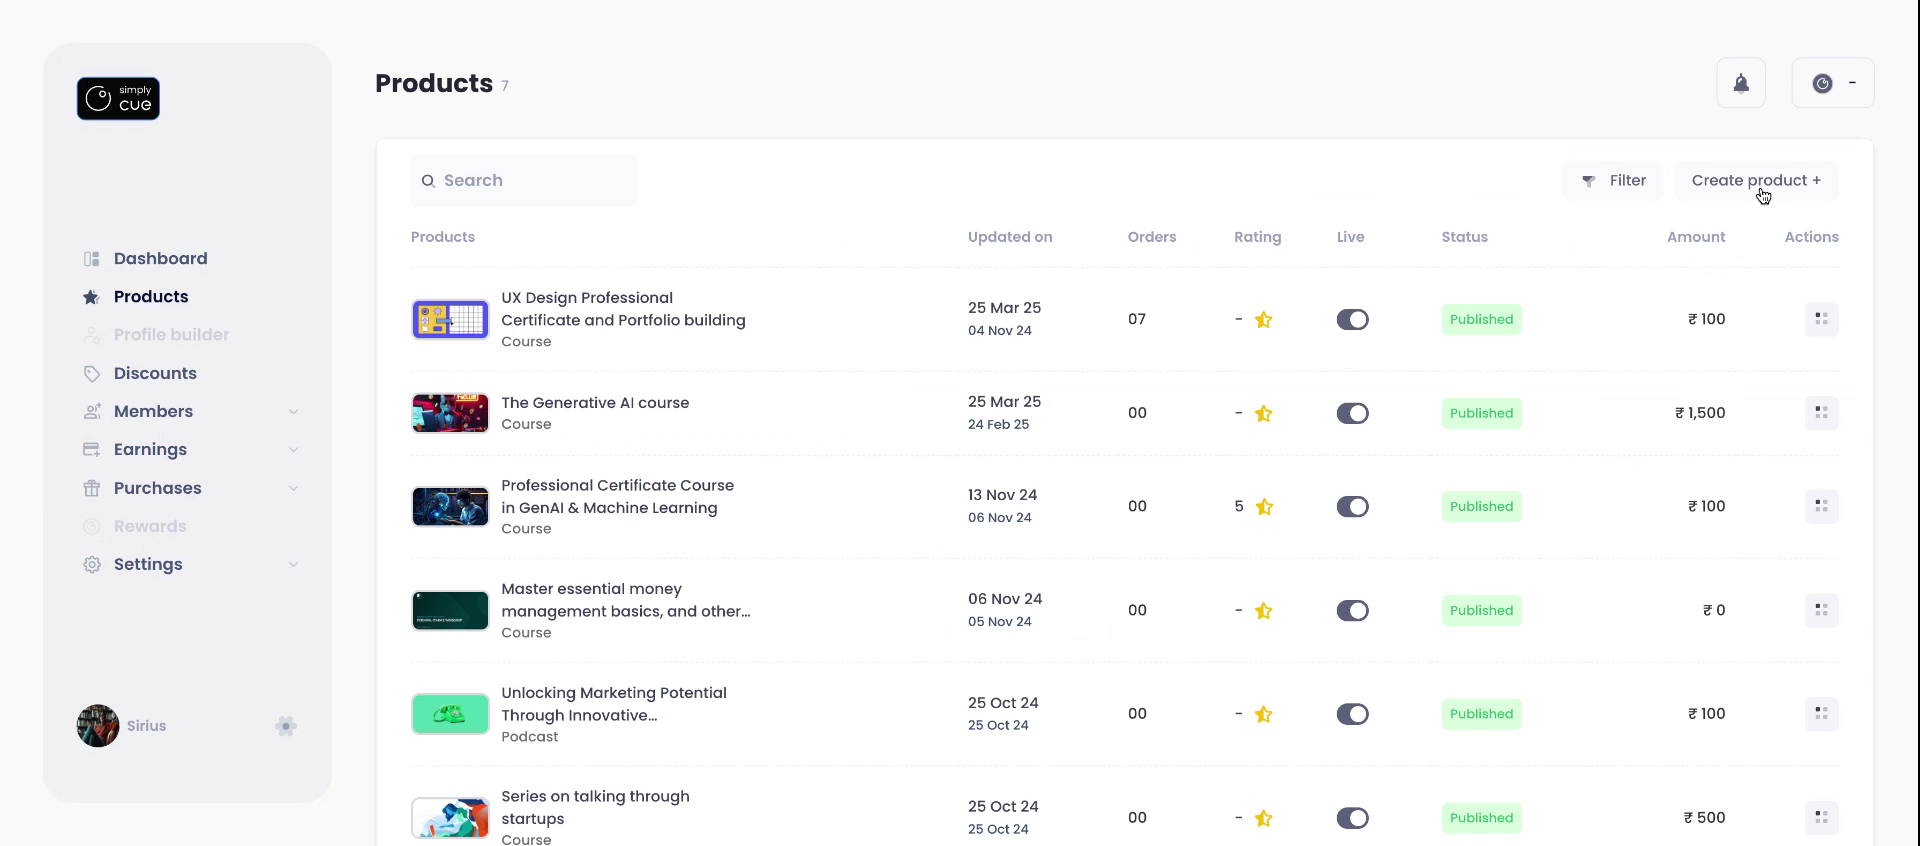Click the product Search field
This screenshot has width=1920, height=846.
pyautogui.click(x=524, y=181)
